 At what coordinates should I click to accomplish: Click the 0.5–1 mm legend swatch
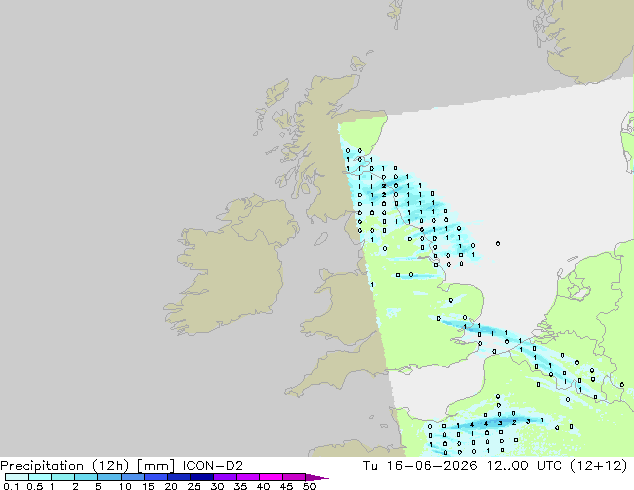coord(40,477)
